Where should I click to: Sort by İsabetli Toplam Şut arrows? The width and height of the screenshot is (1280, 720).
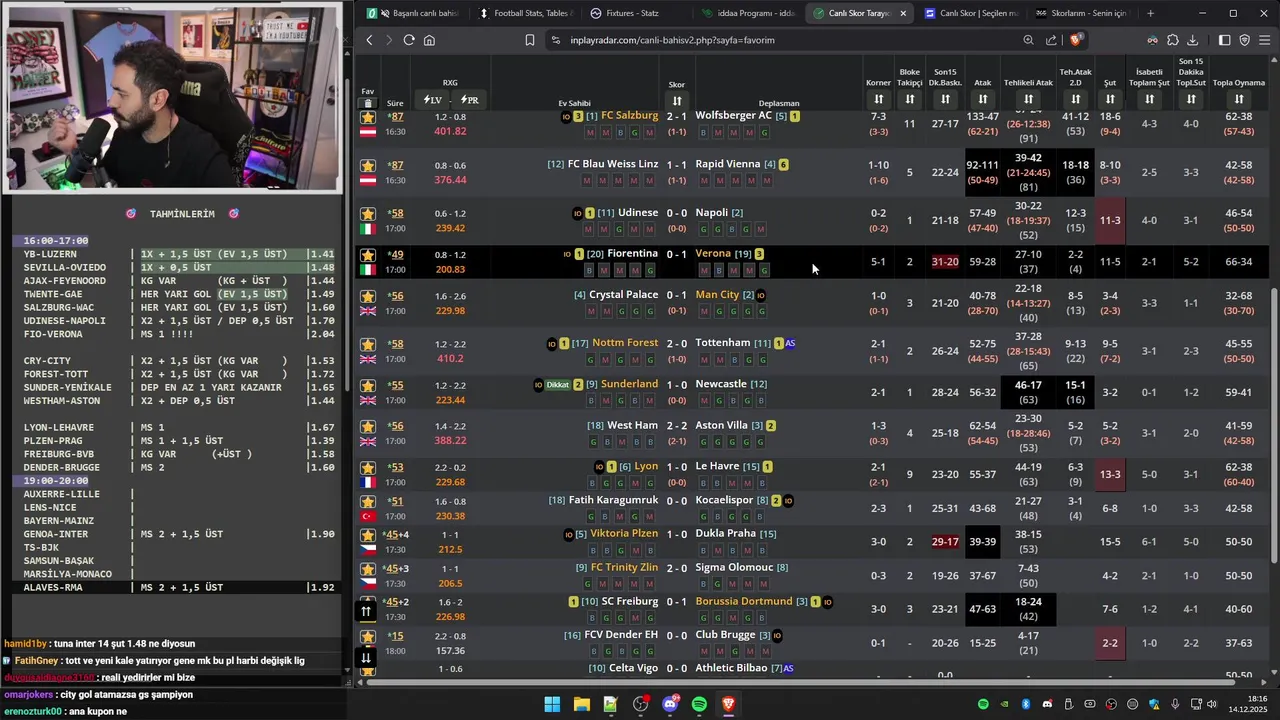point(1149,99)
